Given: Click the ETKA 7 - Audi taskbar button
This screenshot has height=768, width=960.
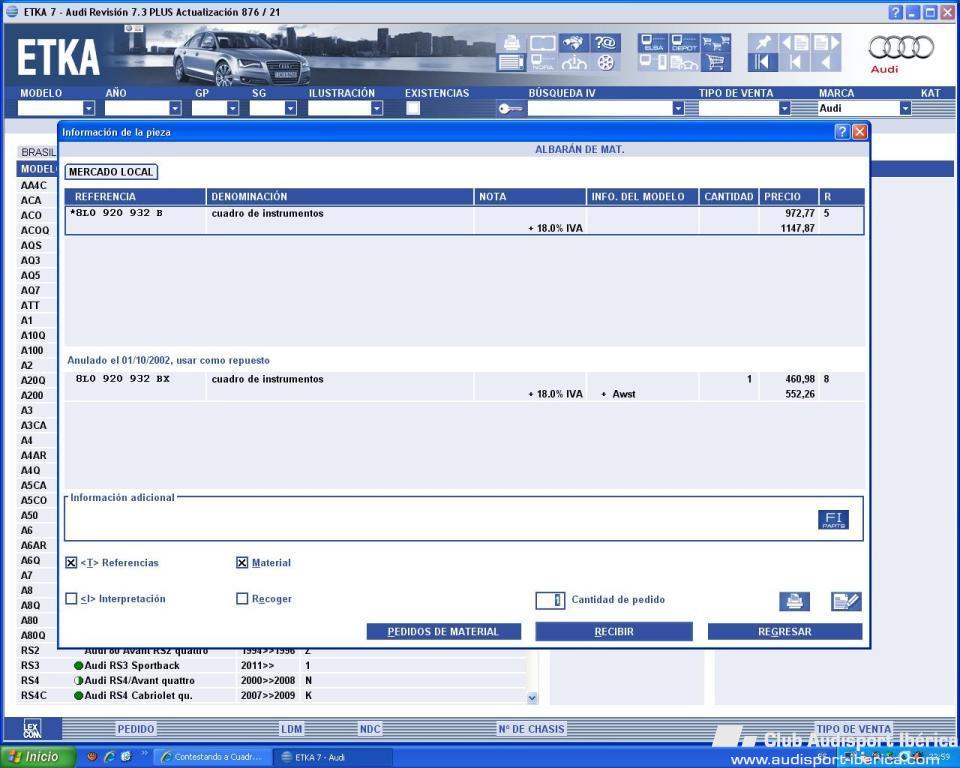Looking at the screenshot, I should click(332, 757).
